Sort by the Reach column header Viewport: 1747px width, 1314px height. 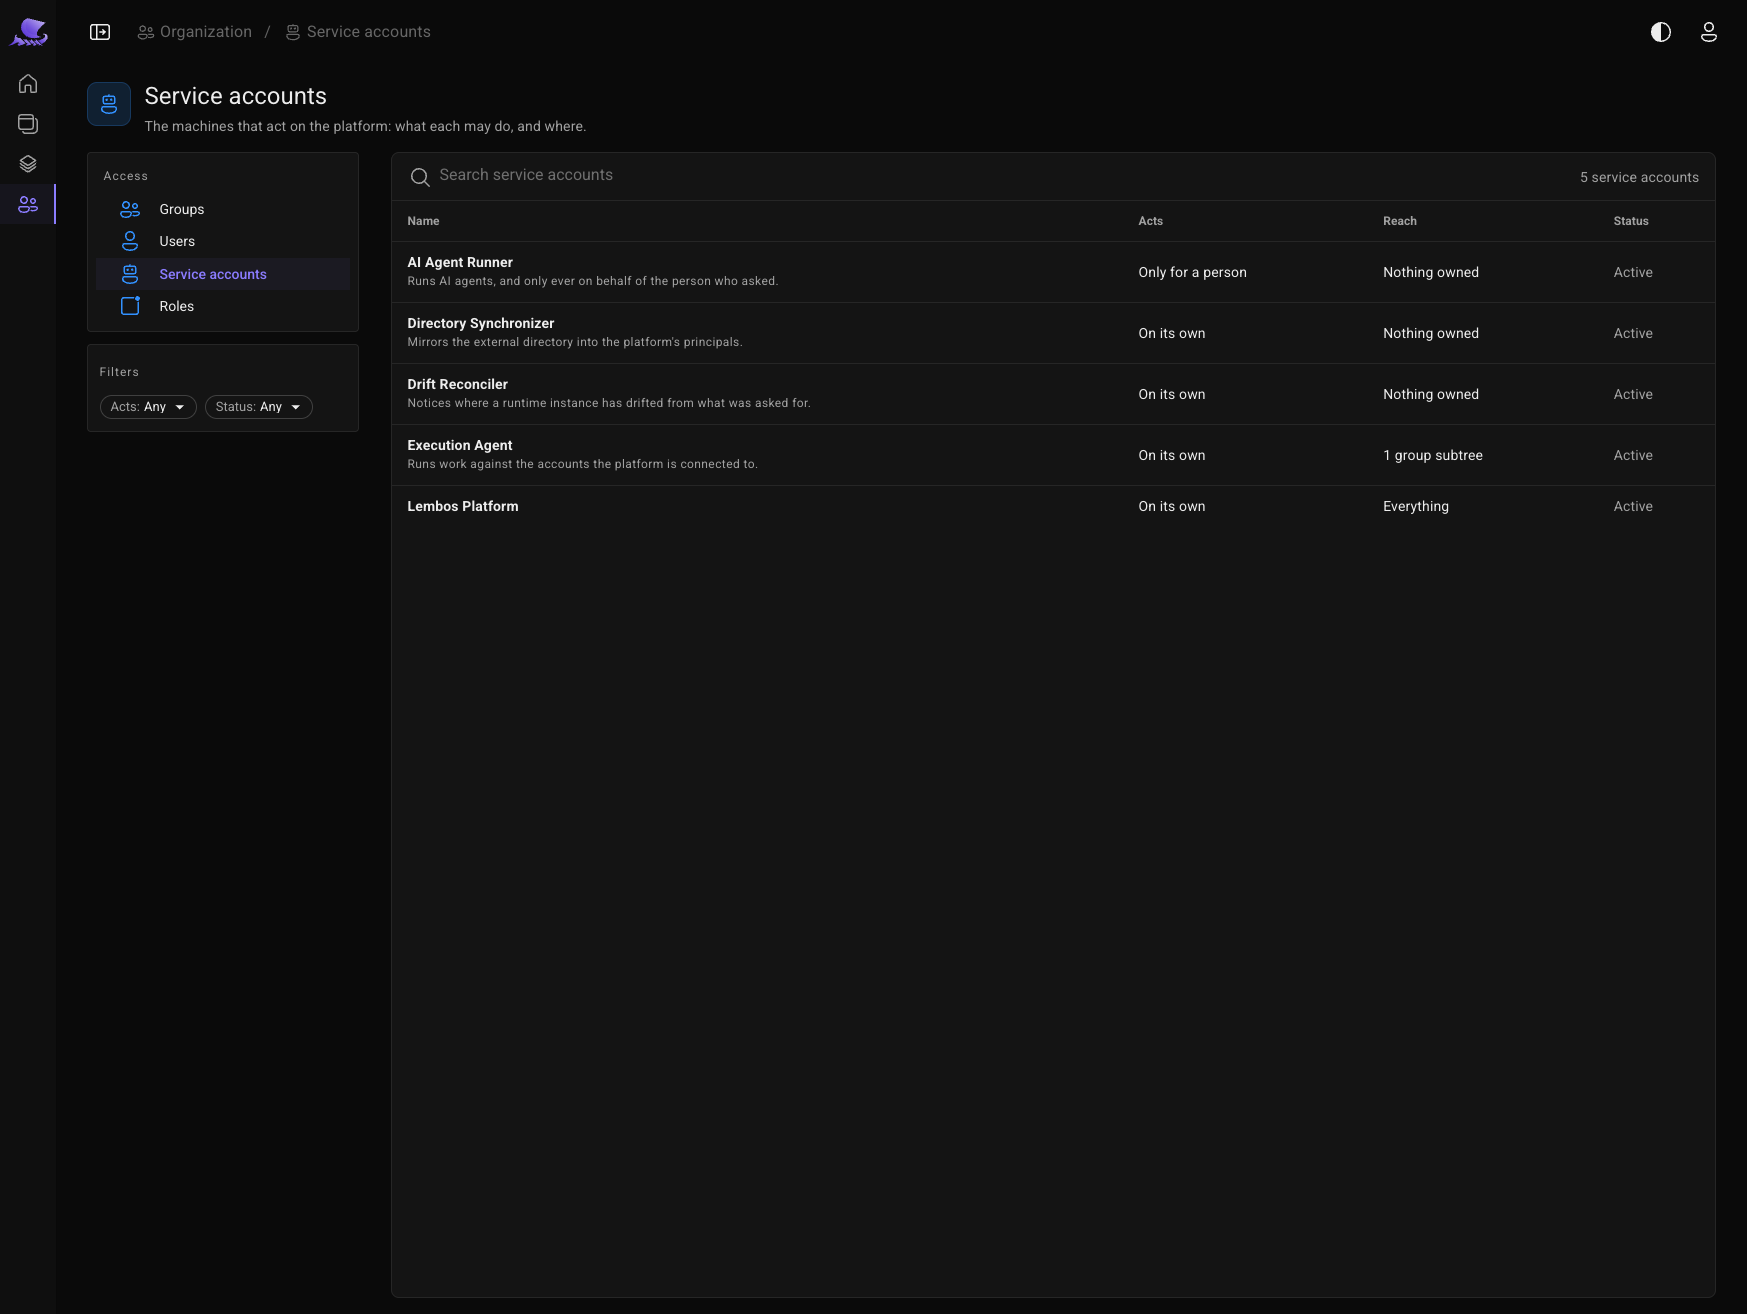coord(1399,221)
